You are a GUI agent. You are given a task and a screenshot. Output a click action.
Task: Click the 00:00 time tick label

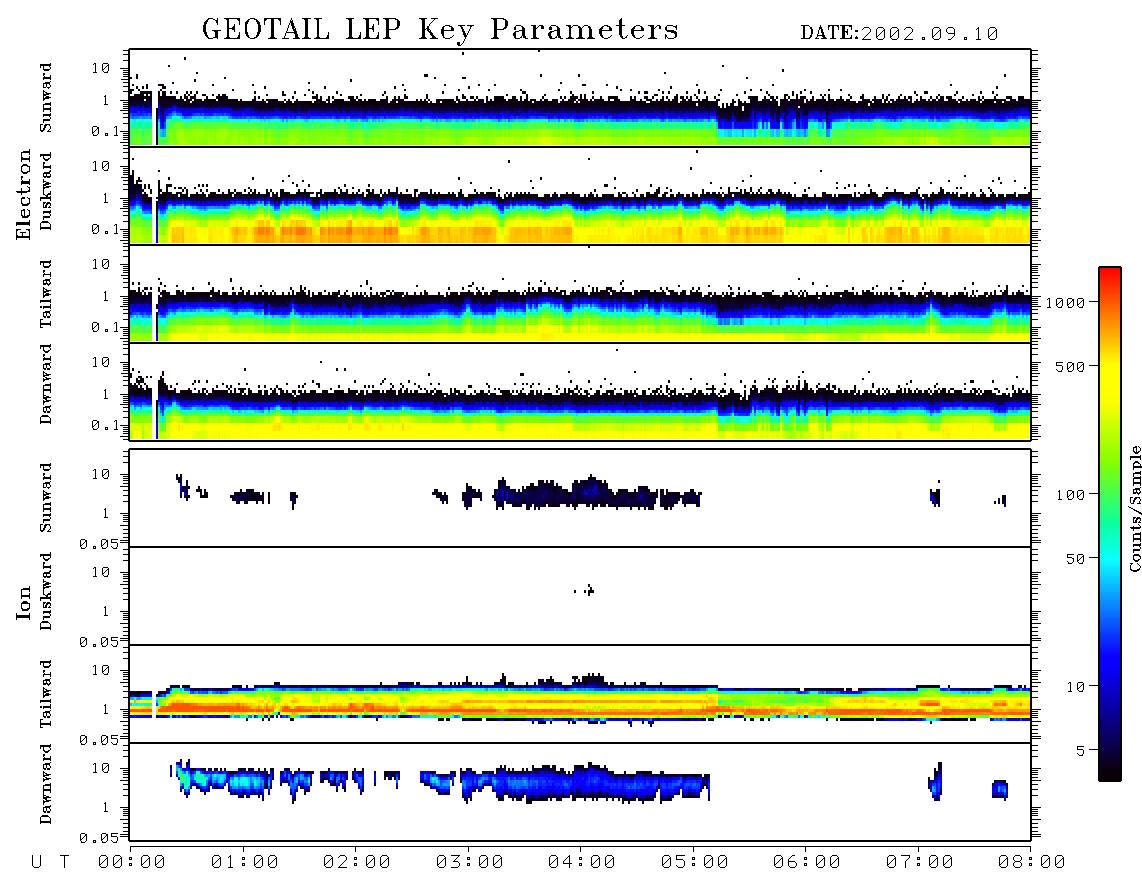coord(131,862)
